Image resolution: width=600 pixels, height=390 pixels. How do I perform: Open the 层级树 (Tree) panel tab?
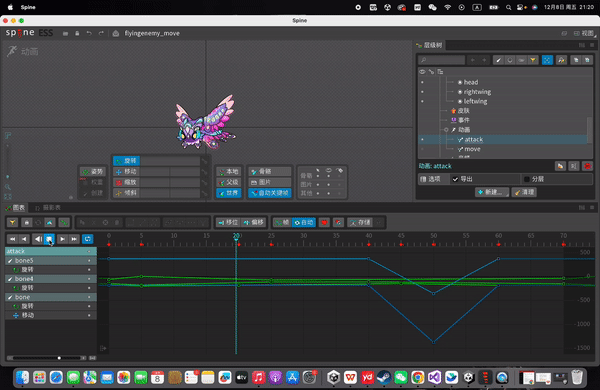point(429,45)
